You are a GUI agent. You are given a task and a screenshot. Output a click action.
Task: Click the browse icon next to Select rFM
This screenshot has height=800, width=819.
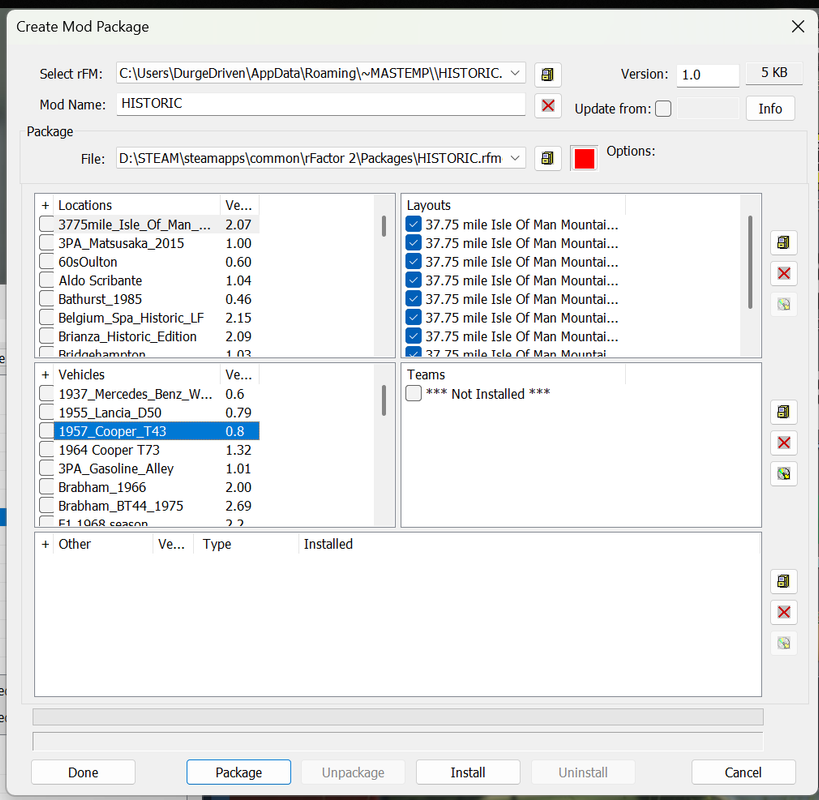tap(547, 74)
